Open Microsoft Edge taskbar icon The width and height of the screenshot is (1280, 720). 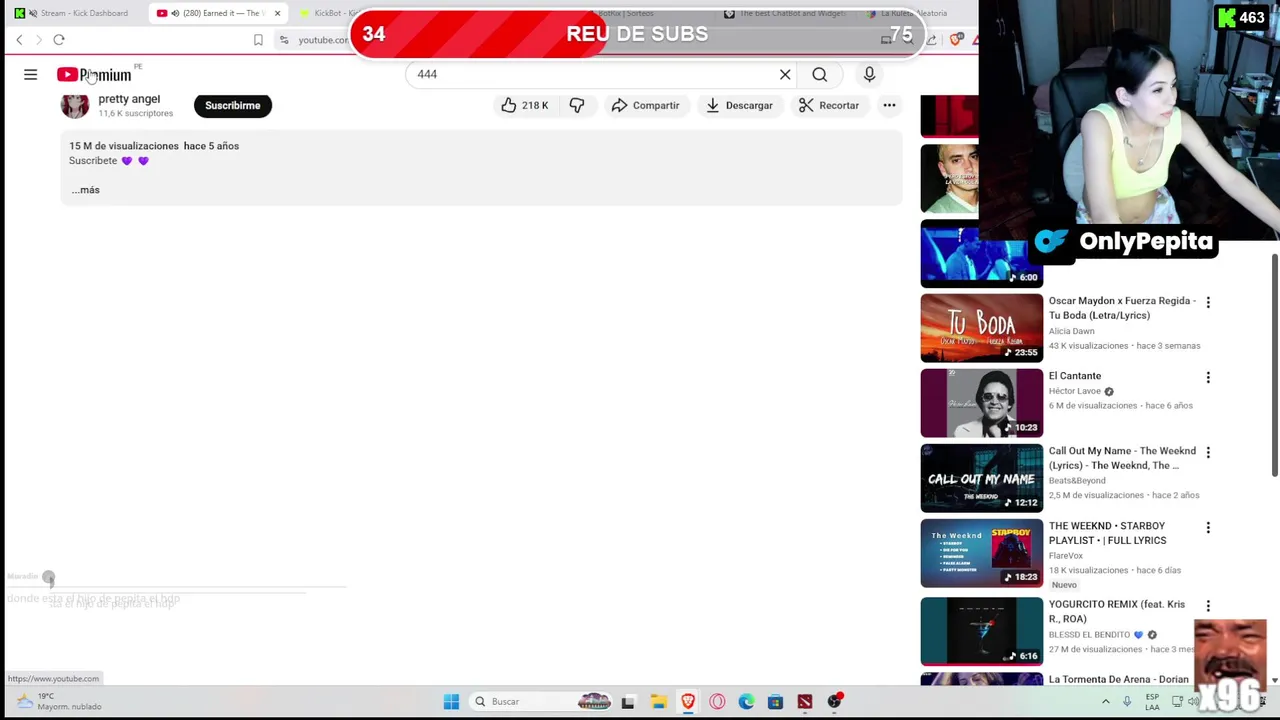746,702
